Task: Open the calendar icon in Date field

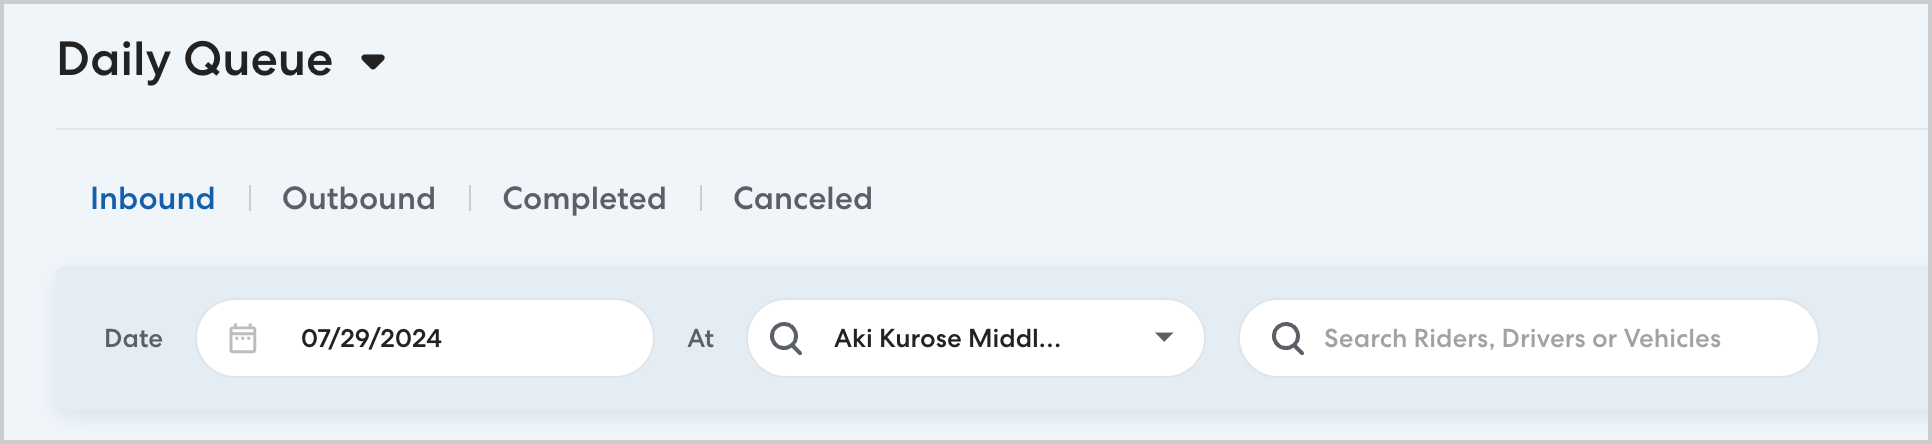Action: [x=243, y=338]
